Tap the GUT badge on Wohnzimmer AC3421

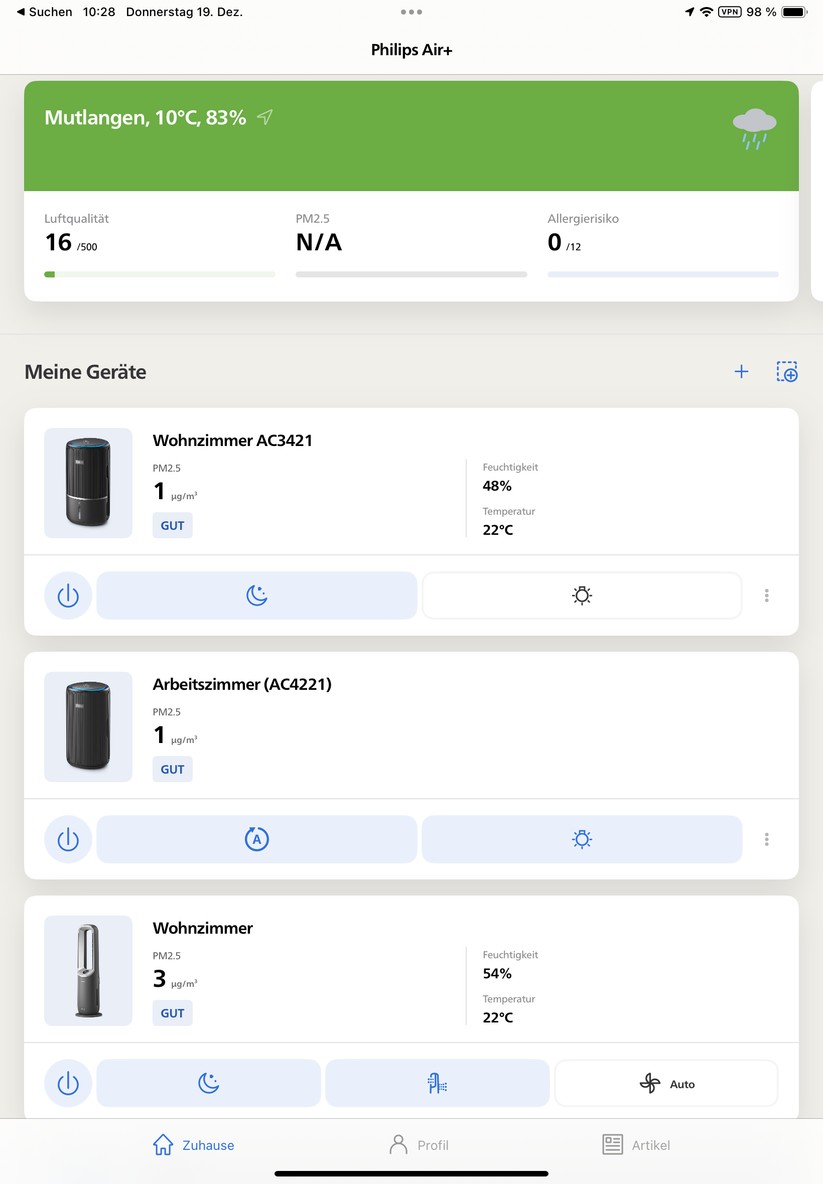172,525
